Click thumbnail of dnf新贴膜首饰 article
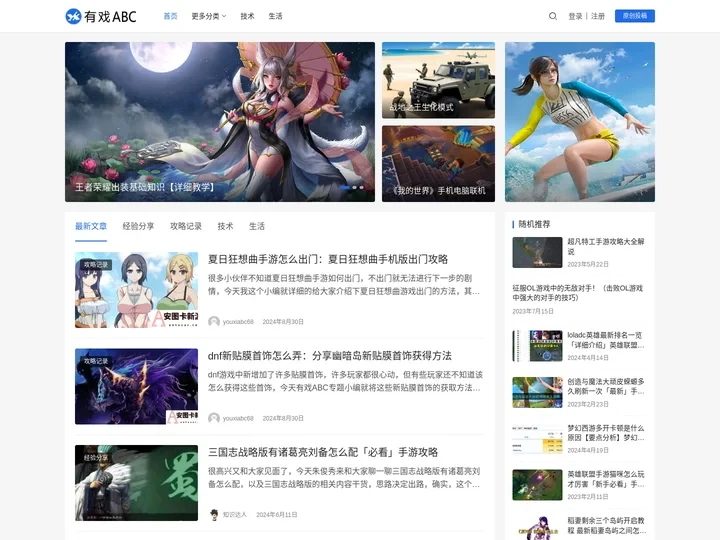The width and height of the screenshot is (720, 540). pos(136,386)
